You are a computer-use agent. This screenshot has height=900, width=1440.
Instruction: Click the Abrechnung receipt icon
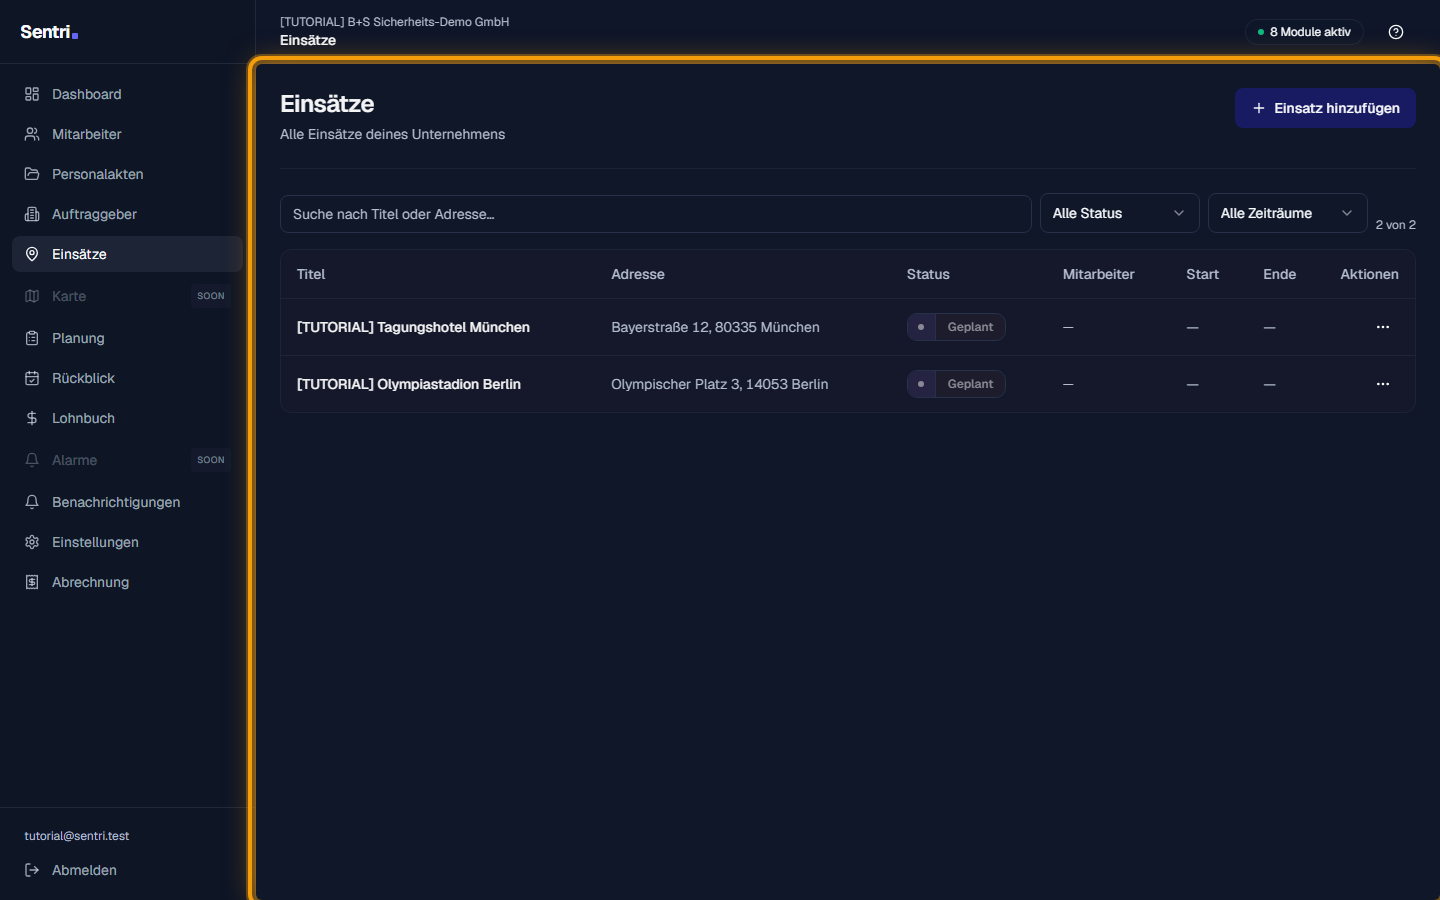pyautogui.click(x=32, y=582)
